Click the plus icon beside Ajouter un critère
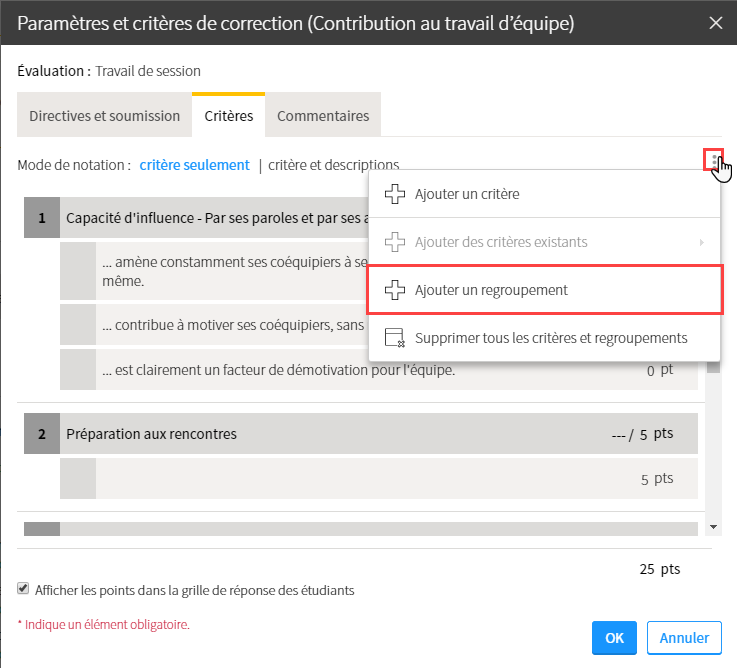Screen dimensions: 737x668 395,194
